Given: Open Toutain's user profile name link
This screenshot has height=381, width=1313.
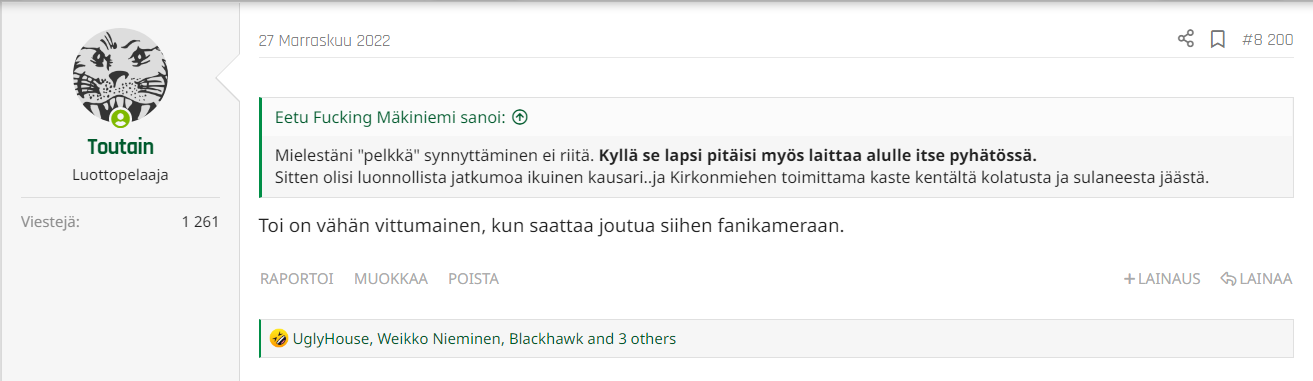Looking at the screenshot, I should [x=120, y=147].
